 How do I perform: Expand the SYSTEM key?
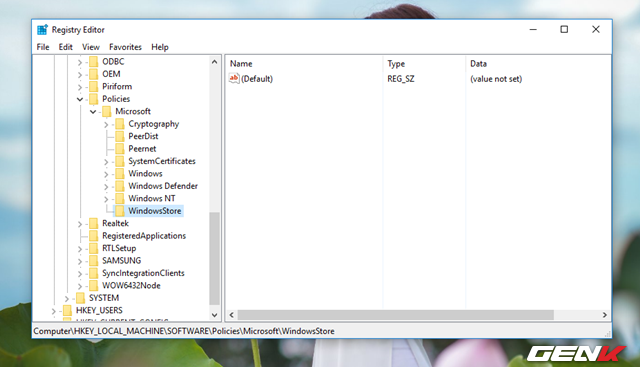point(67,299)
